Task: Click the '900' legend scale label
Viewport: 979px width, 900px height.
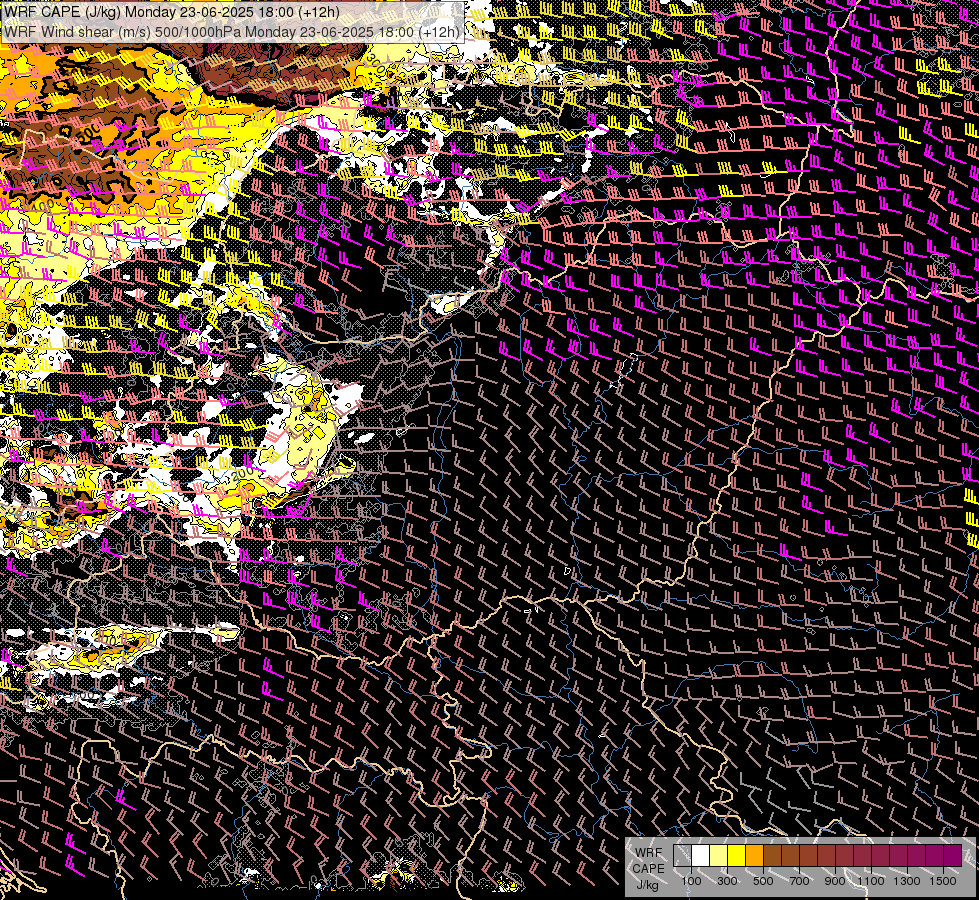Action: [835, 881]
